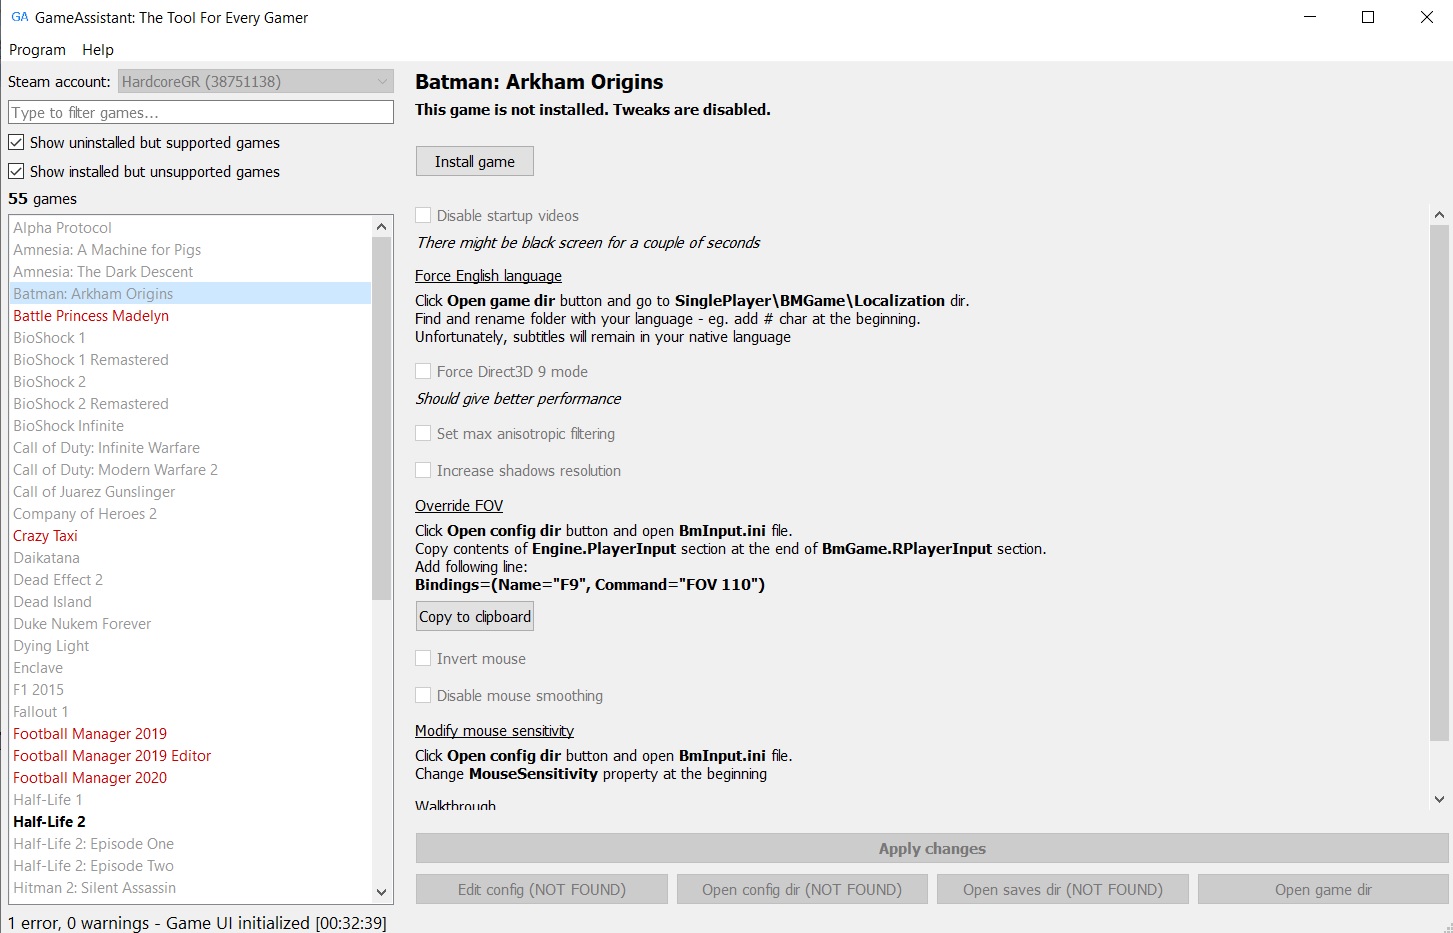Open the Help menu
Viewport: 1453px width, 933px height.
tap(98, 49)
